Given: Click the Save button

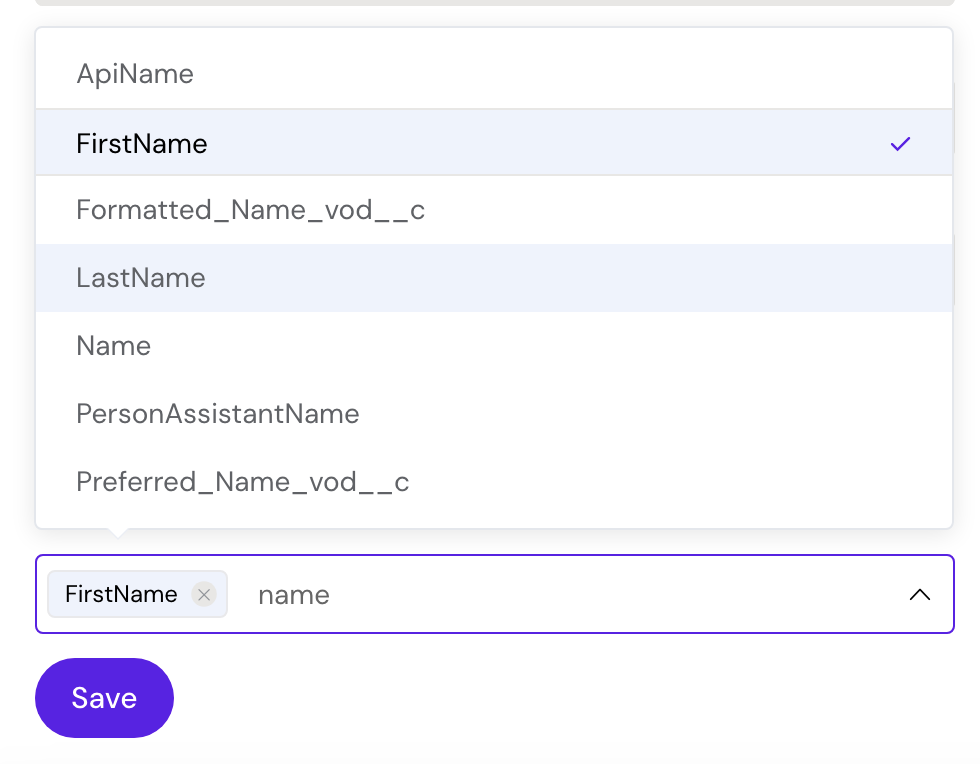Looking at the screenshot, I should [104, 698].
